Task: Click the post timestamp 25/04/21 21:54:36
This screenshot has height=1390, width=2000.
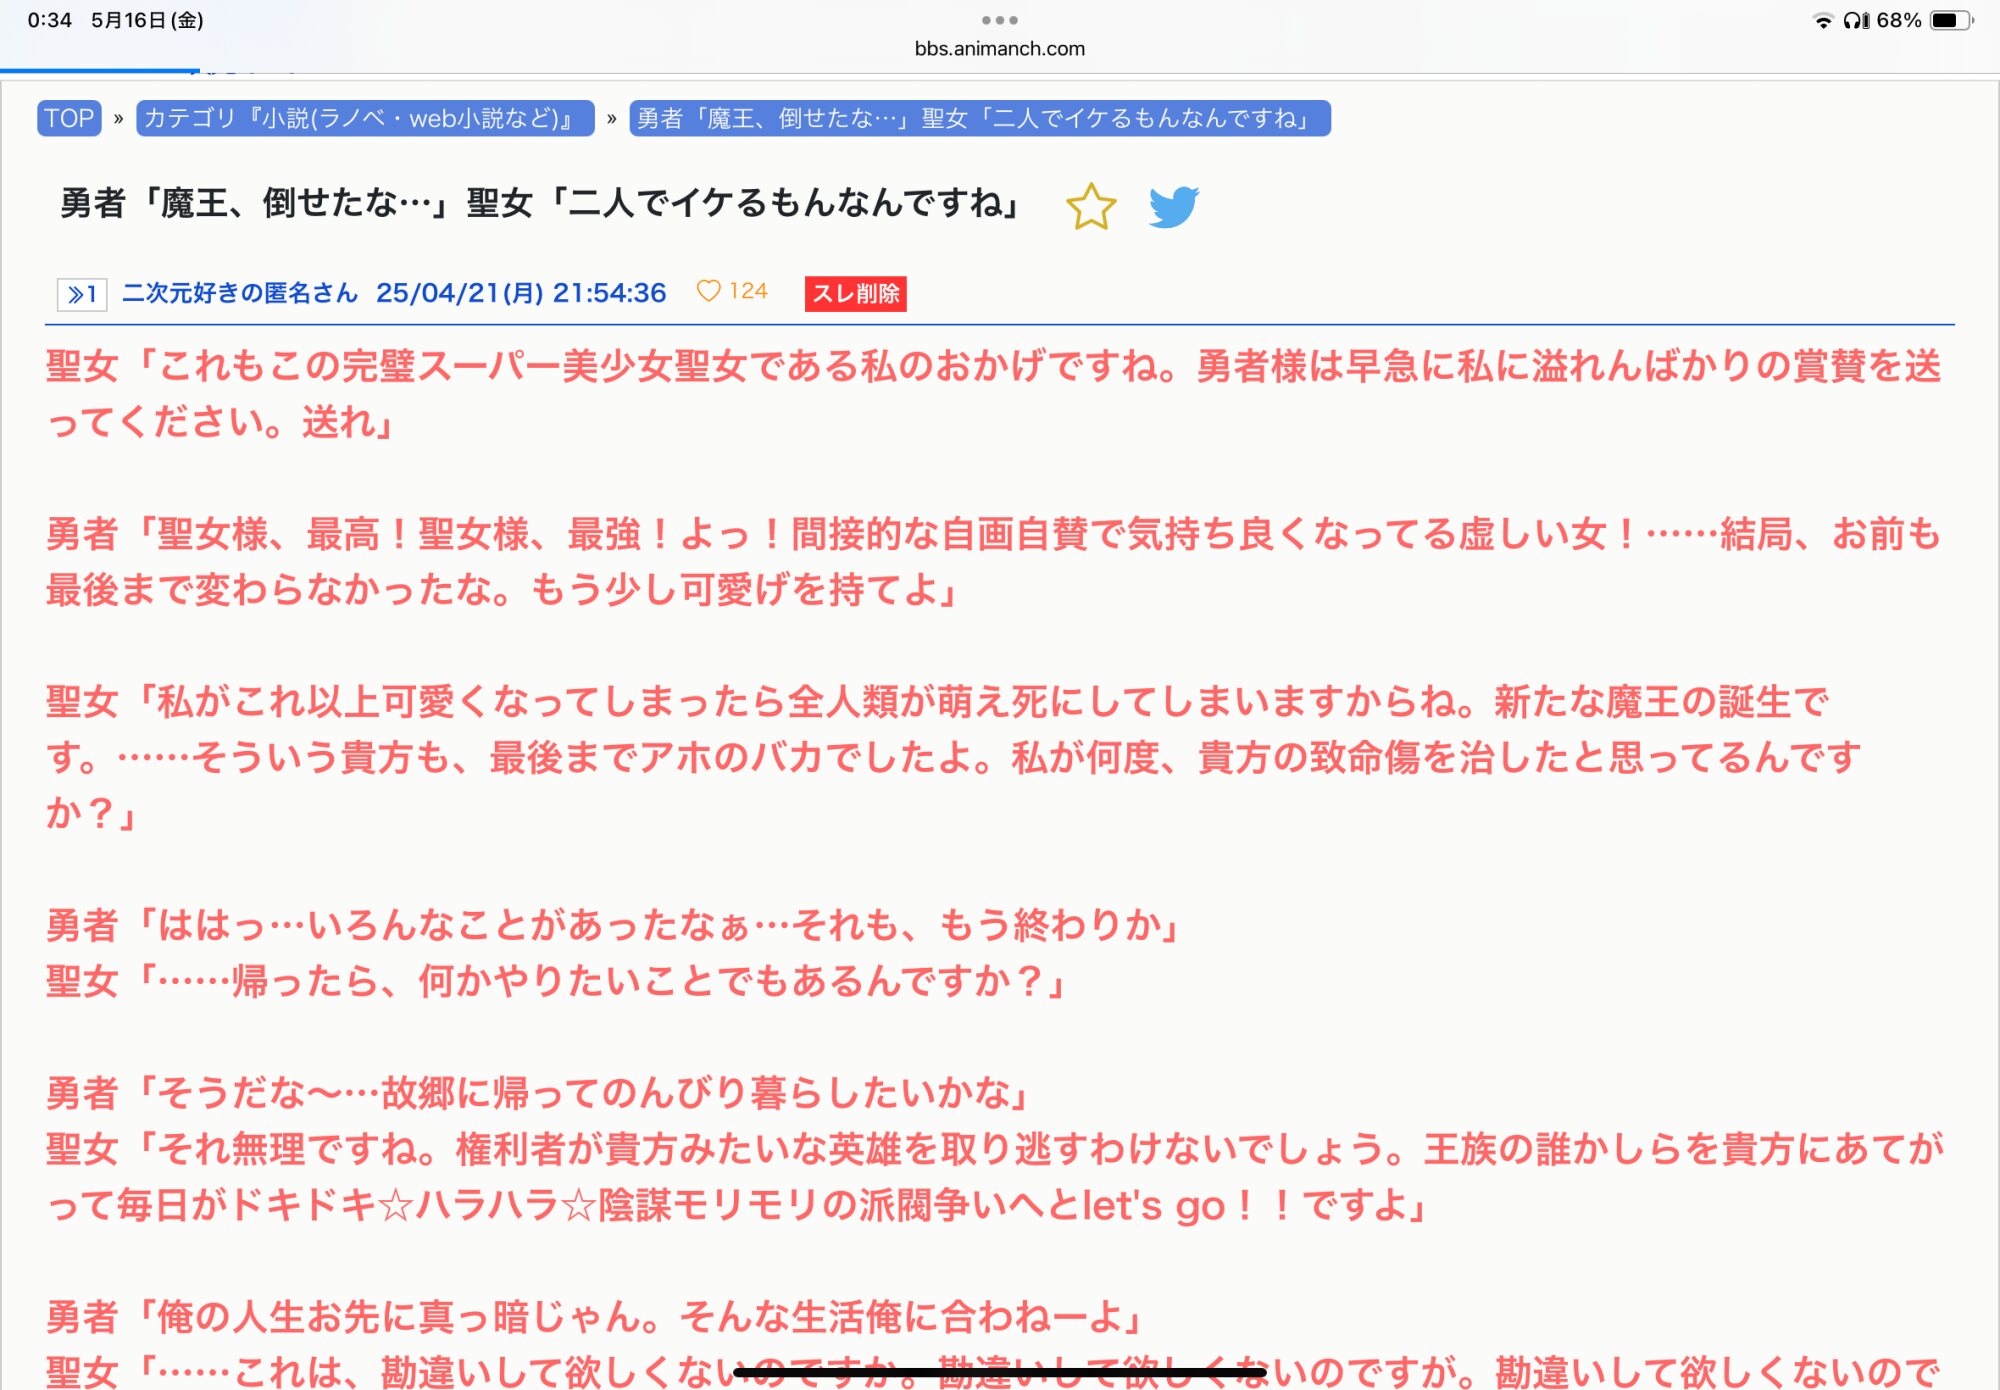Action: tap(520, 293)
